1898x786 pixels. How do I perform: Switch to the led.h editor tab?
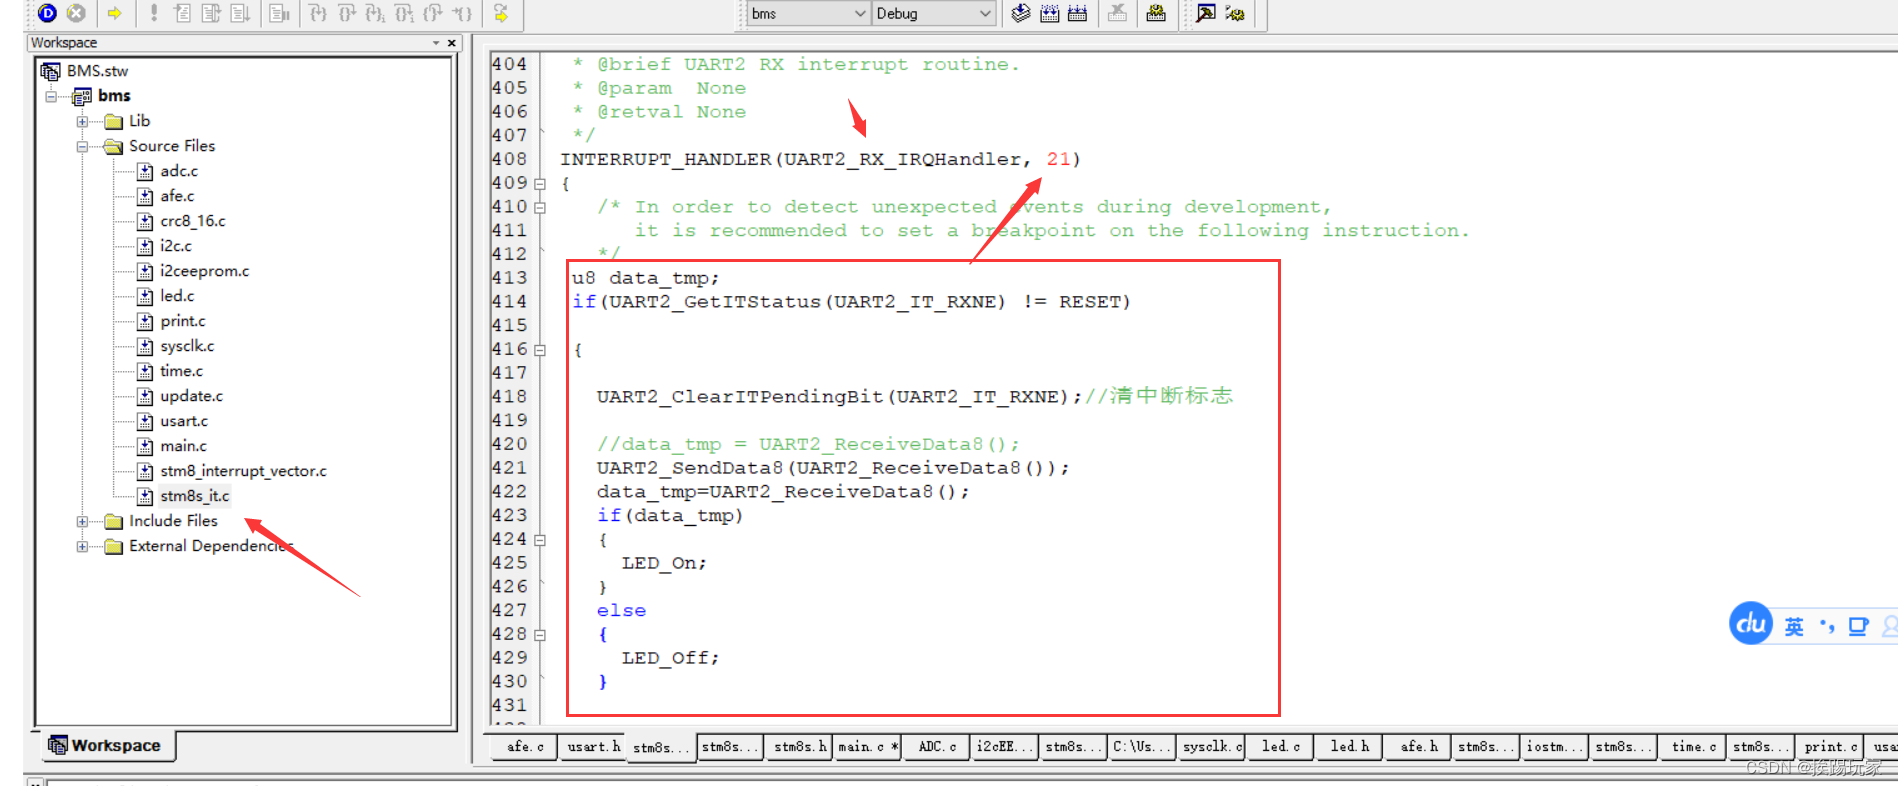pyautogui.click(x=1349, y=747)
